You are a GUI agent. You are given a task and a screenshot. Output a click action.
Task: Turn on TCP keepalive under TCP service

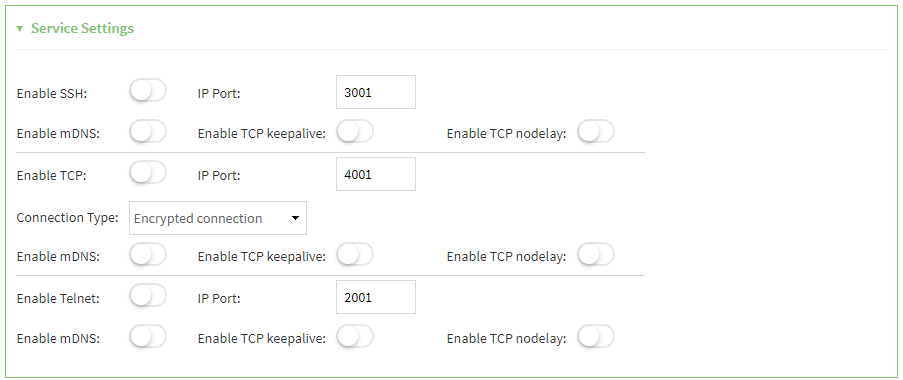(355, 255)
